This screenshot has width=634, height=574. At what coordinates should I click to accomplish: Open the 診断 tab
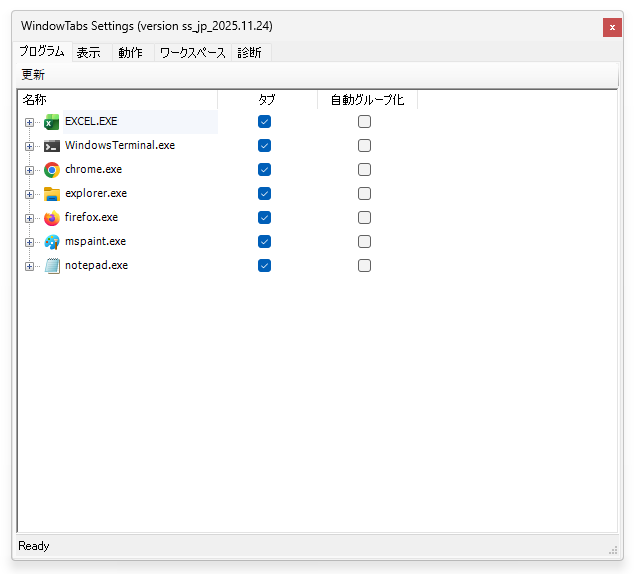click(x=250, y=53)
